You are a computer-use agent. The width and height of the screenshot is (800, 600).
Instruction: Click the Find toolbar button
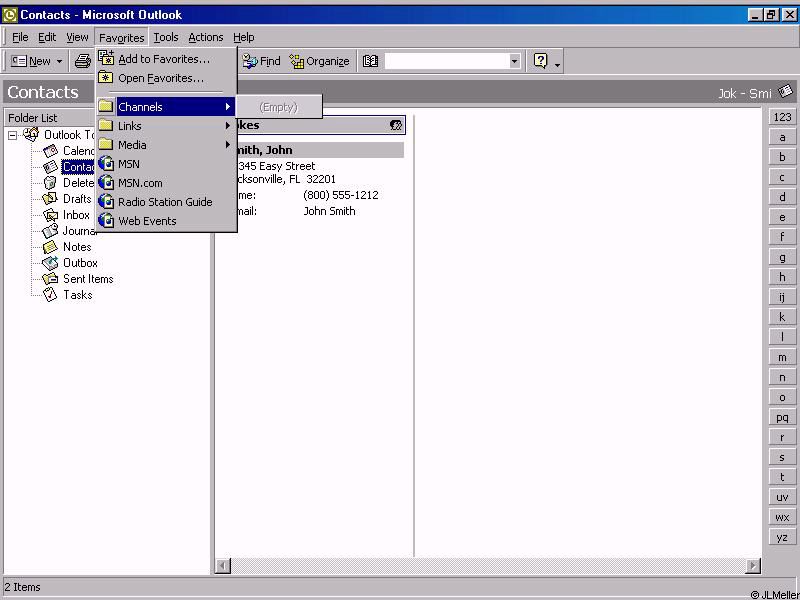click(x=262, y=61)
